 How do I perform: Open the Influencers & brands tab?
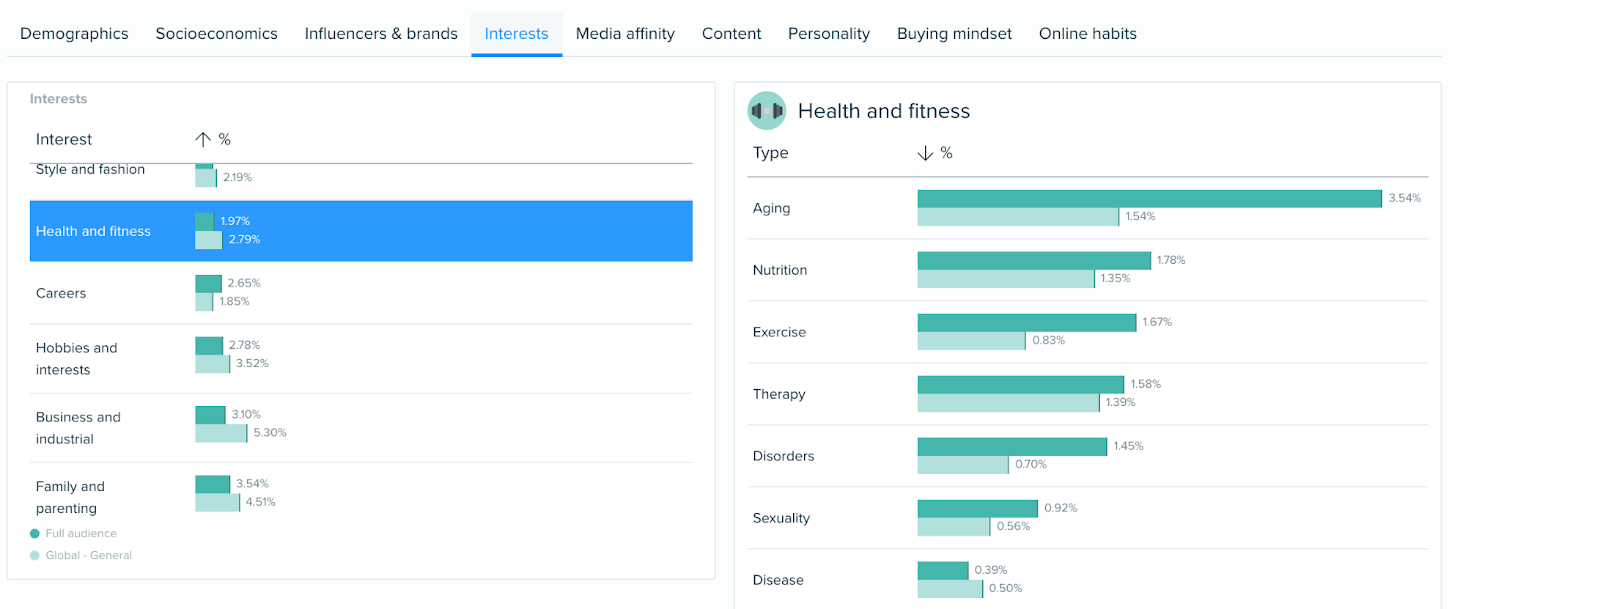[x=381, y=34]
